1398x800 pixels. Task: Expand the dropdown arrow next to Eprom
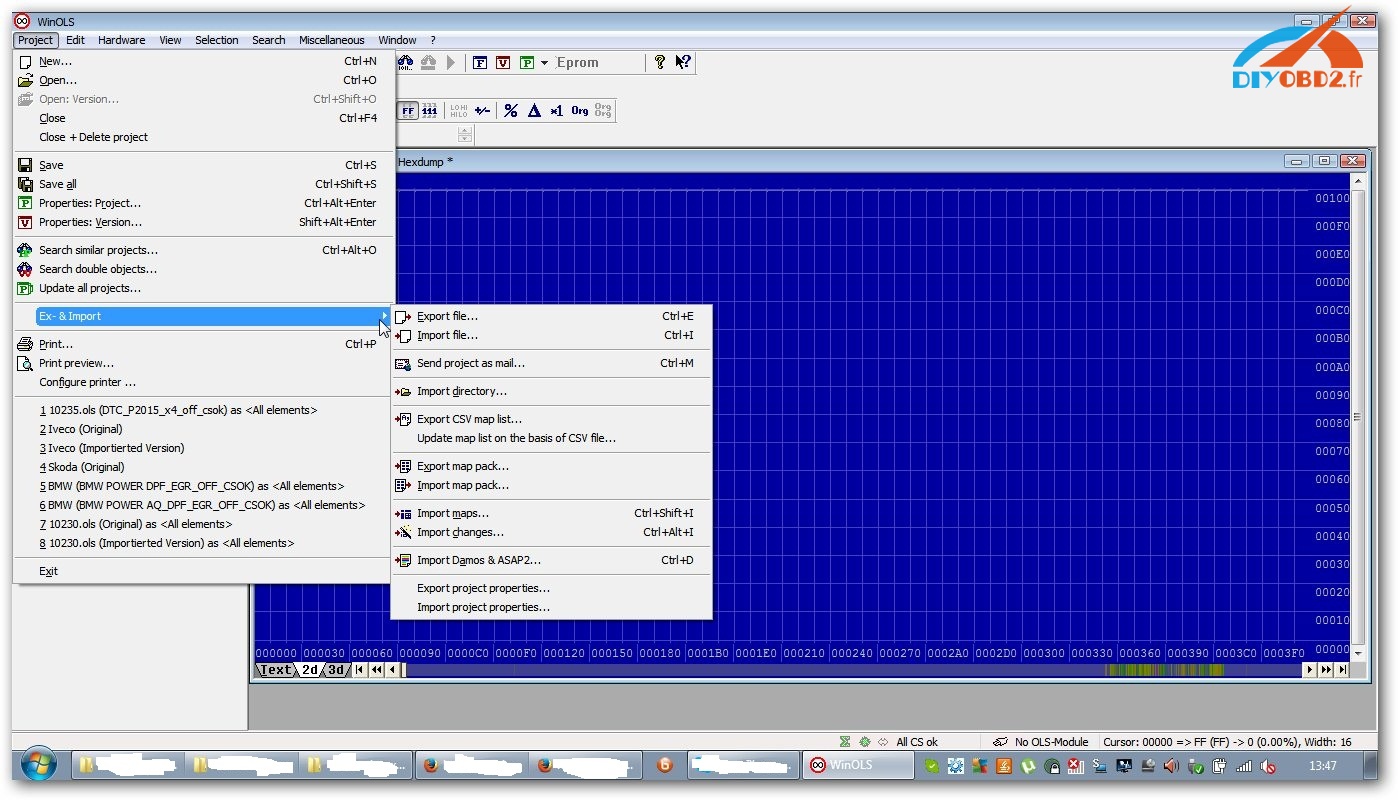click(544, 62)
